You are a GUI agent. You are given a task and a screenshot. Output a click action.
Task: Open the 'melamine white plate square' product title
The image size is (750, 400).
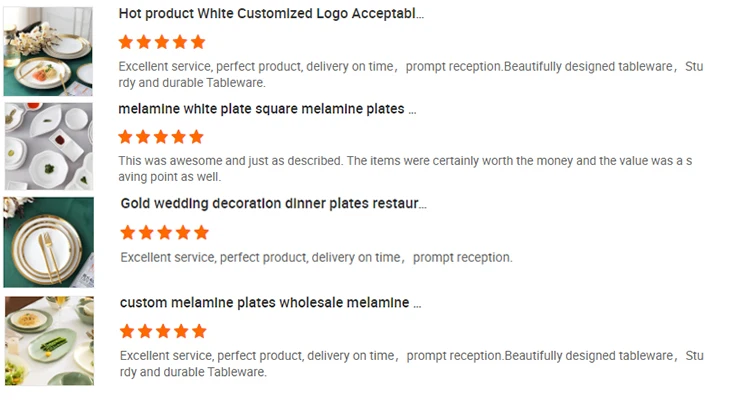[267, 109]
